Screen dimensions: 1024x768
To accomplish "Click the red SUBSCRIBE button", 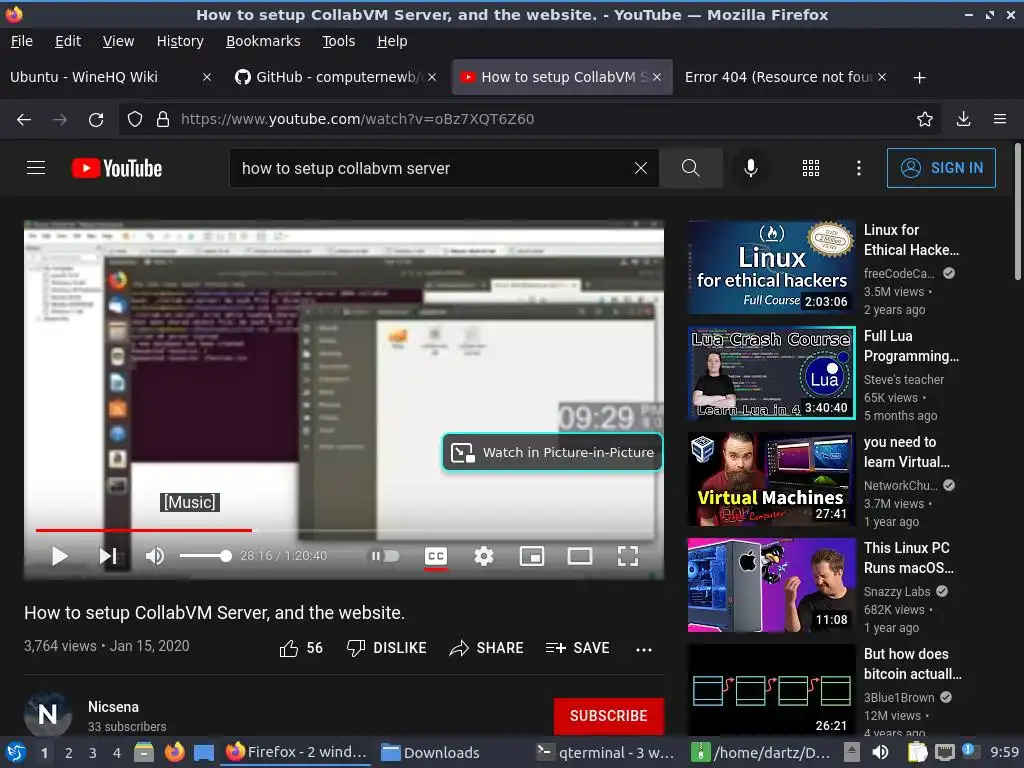I will (609, 716).
